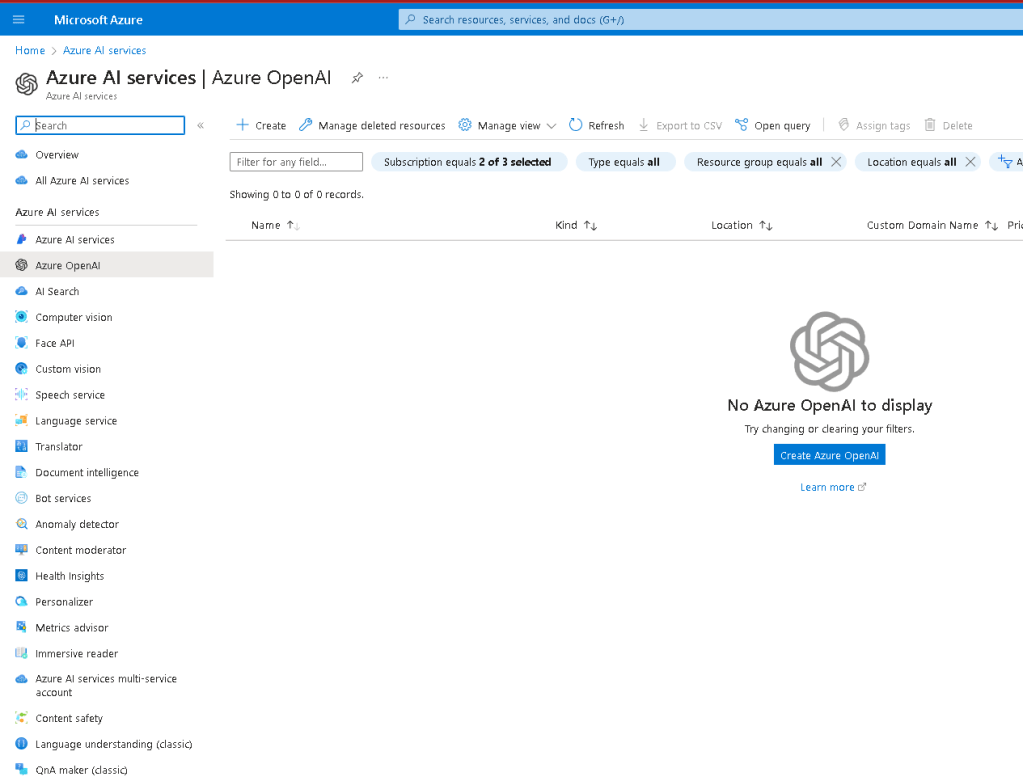Sort records by Location column

(x=741, y=225)
